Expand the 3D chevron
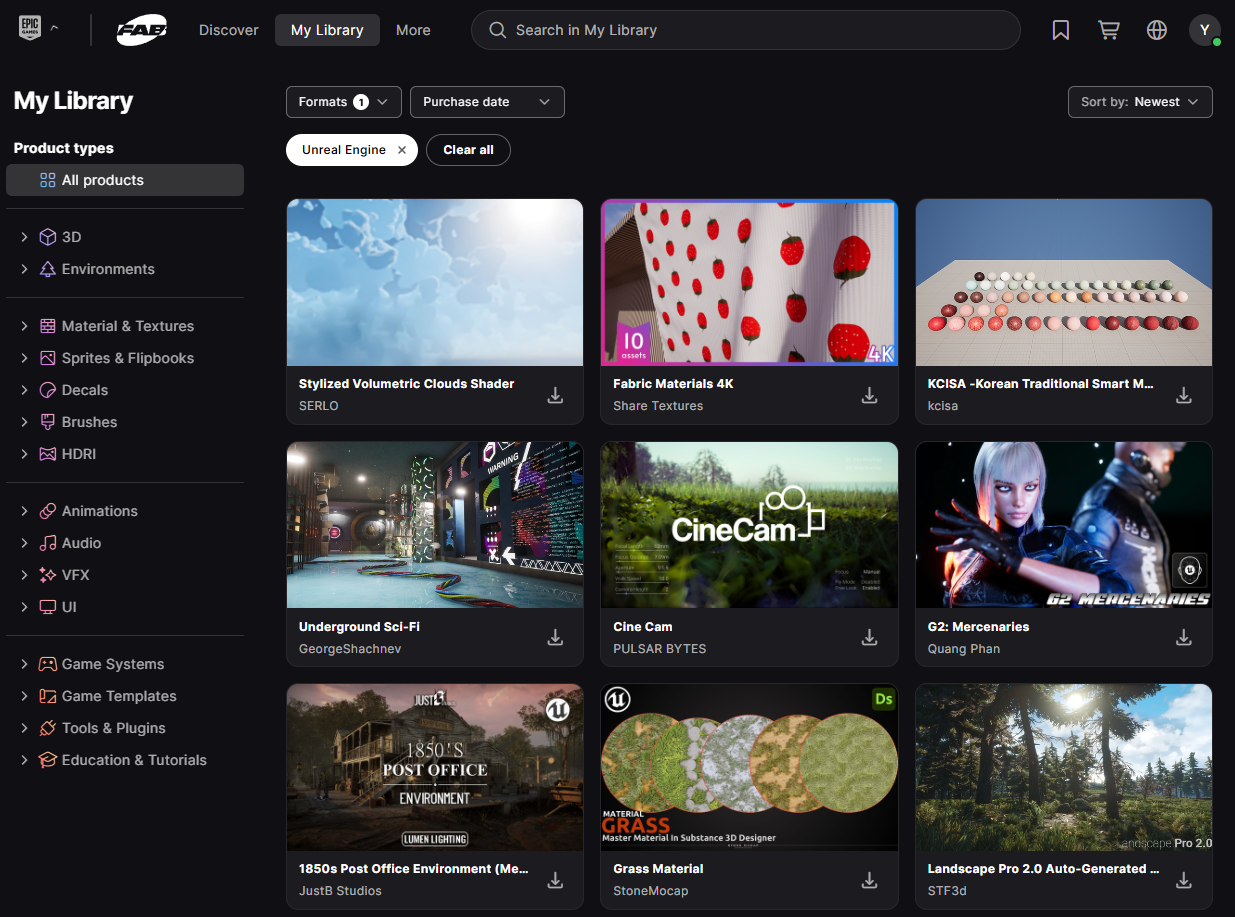 pos(24,237)
